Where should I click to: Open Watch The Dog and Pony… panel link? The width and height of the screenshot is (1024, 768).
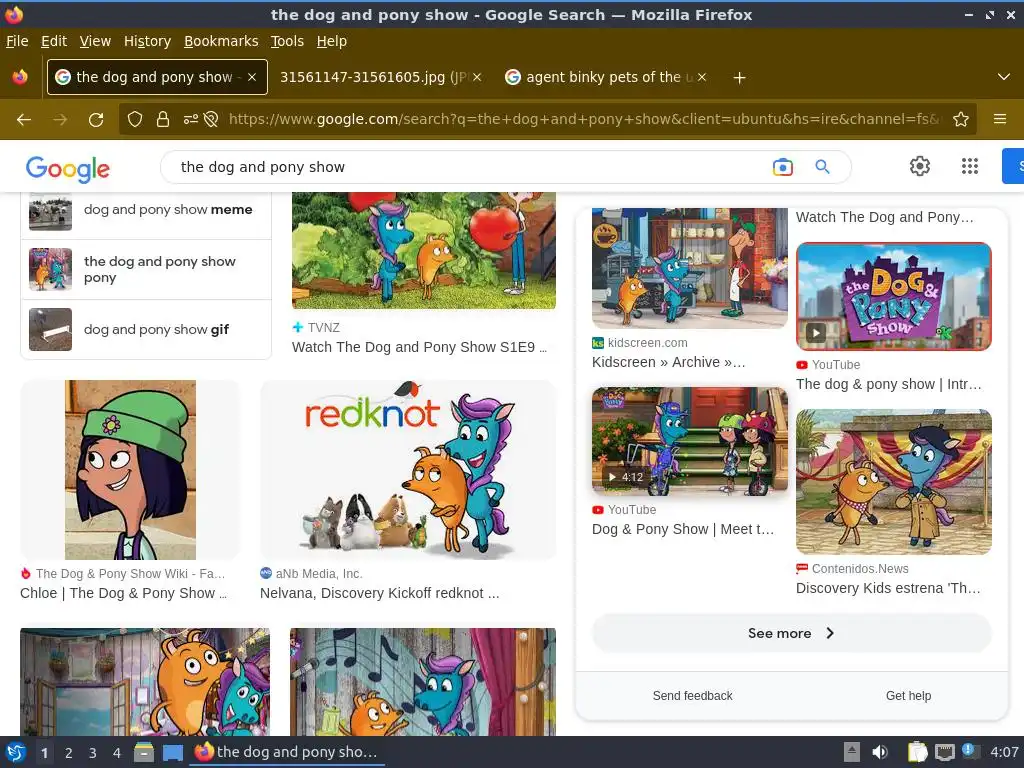point(884,217)
